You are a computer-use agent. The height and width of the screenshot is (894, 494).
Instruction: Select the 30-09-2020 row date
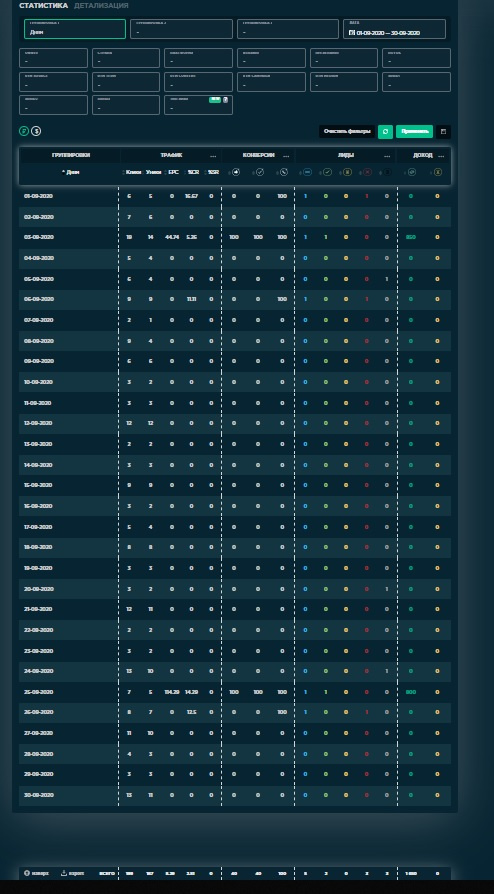tap(39, 795)
